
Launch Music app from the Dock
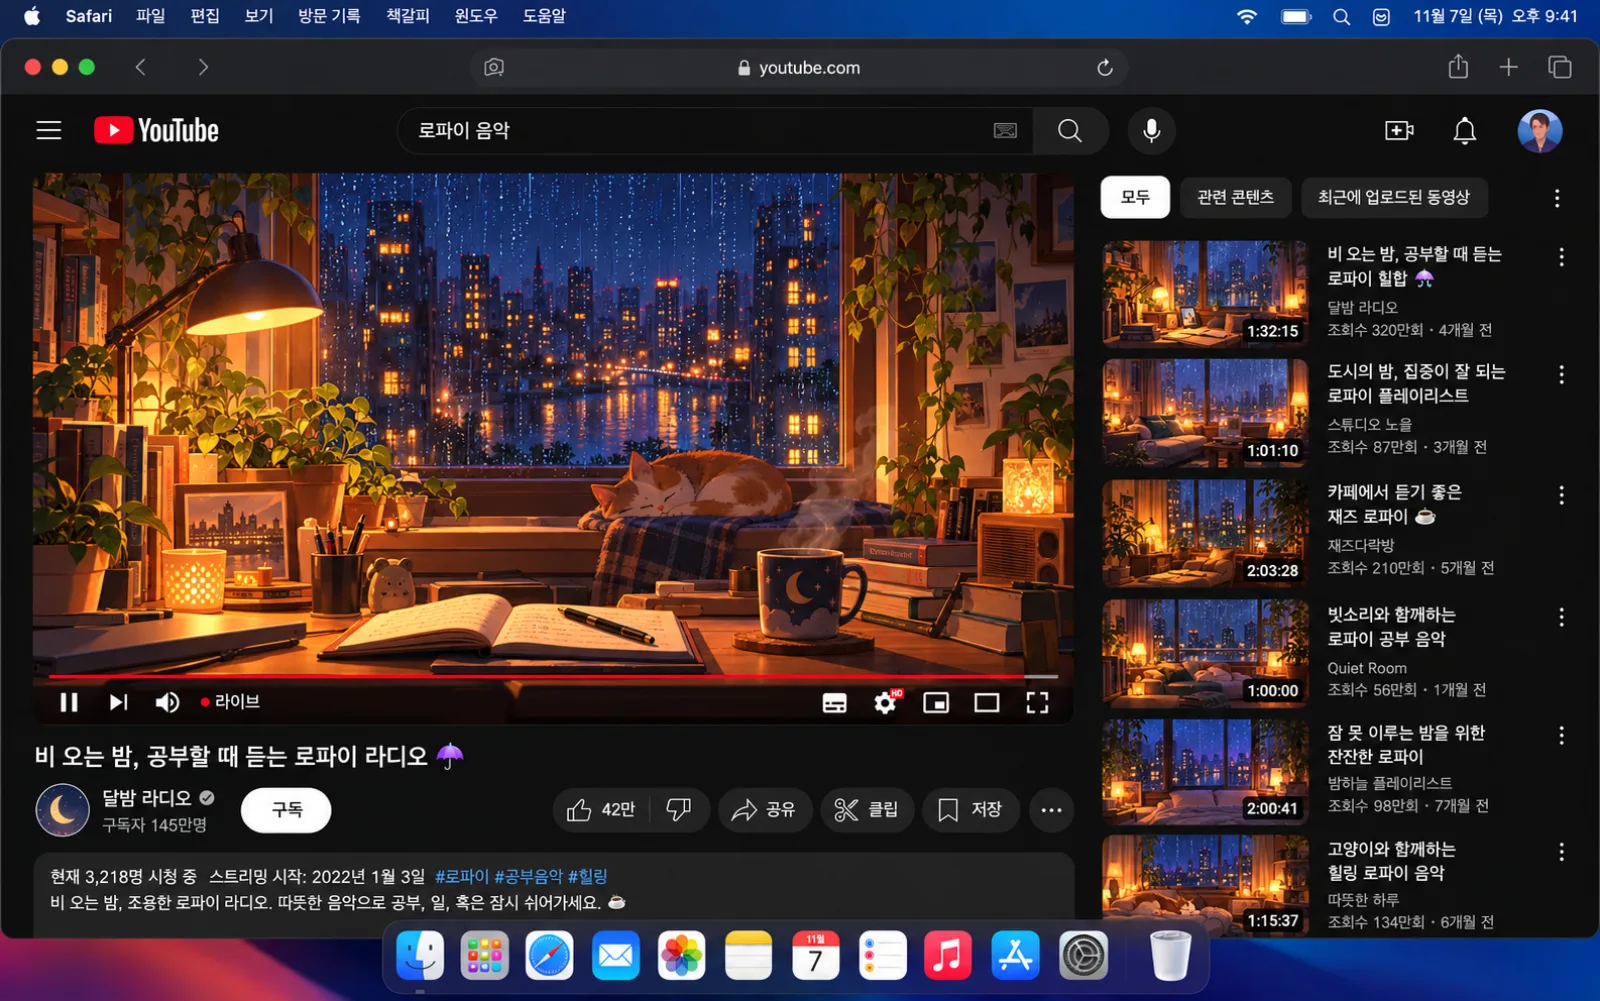[x=948, y=956]
